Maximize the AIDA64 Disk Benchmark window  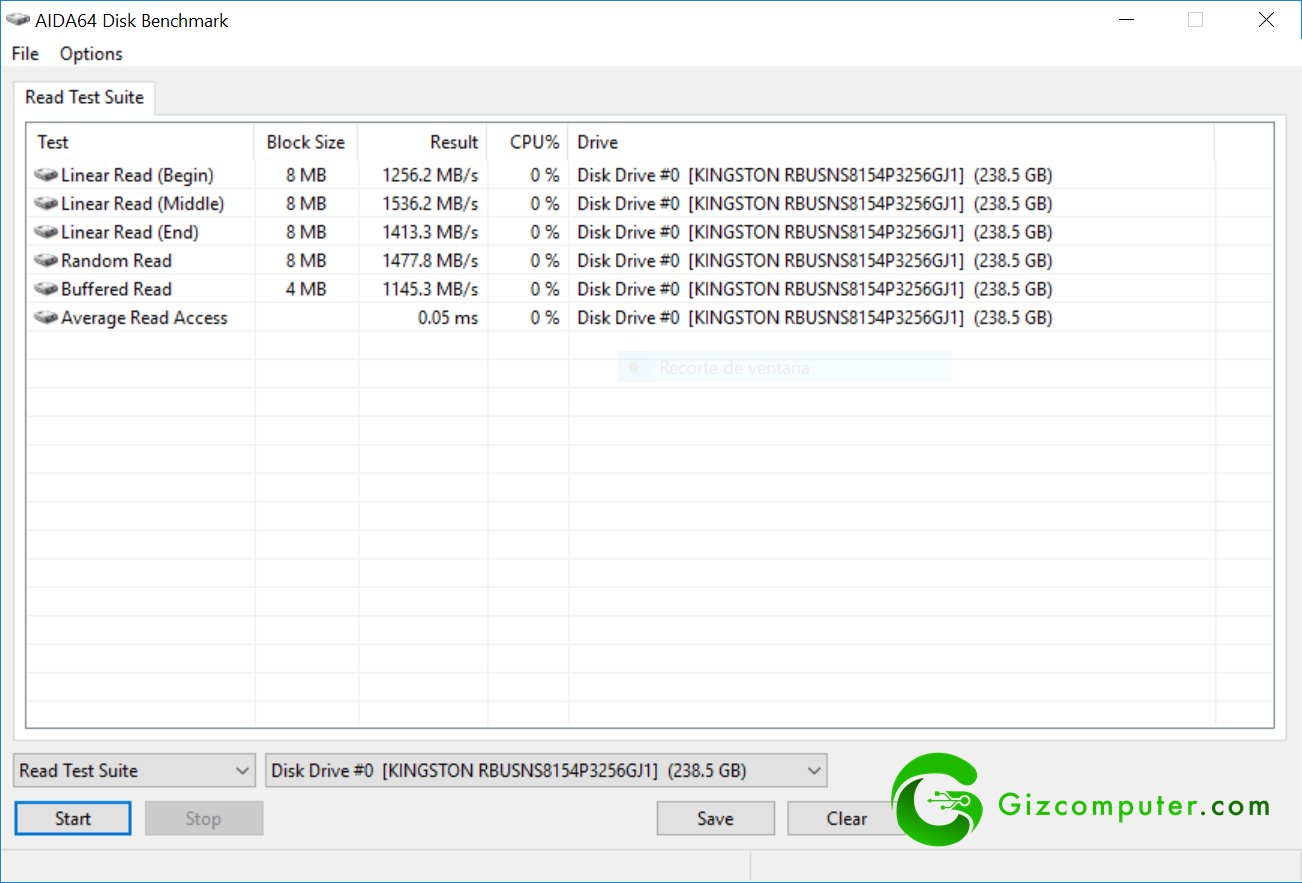1195,20
